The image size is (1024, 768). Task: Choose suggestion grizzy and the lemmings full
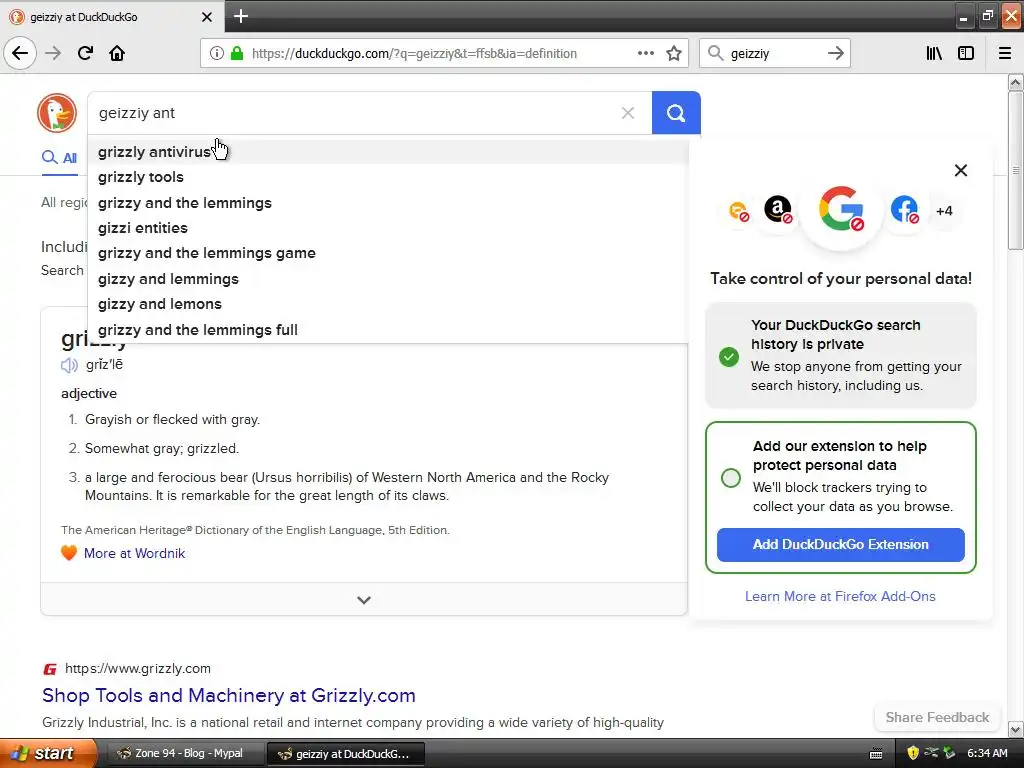[389, 330]
